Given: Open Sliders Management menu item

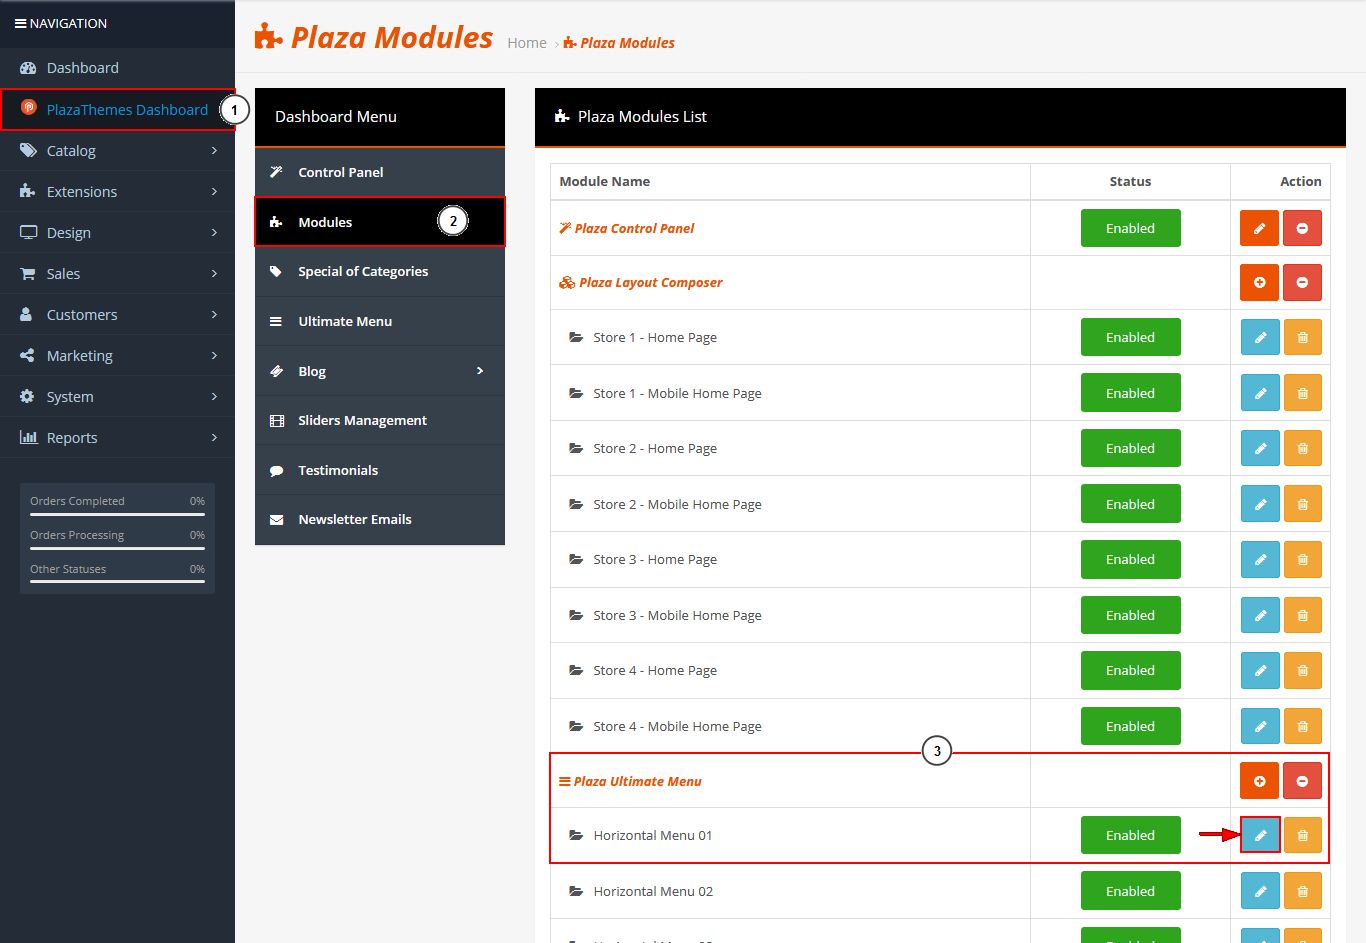Looking at the screenshot, I should point(380,420).
